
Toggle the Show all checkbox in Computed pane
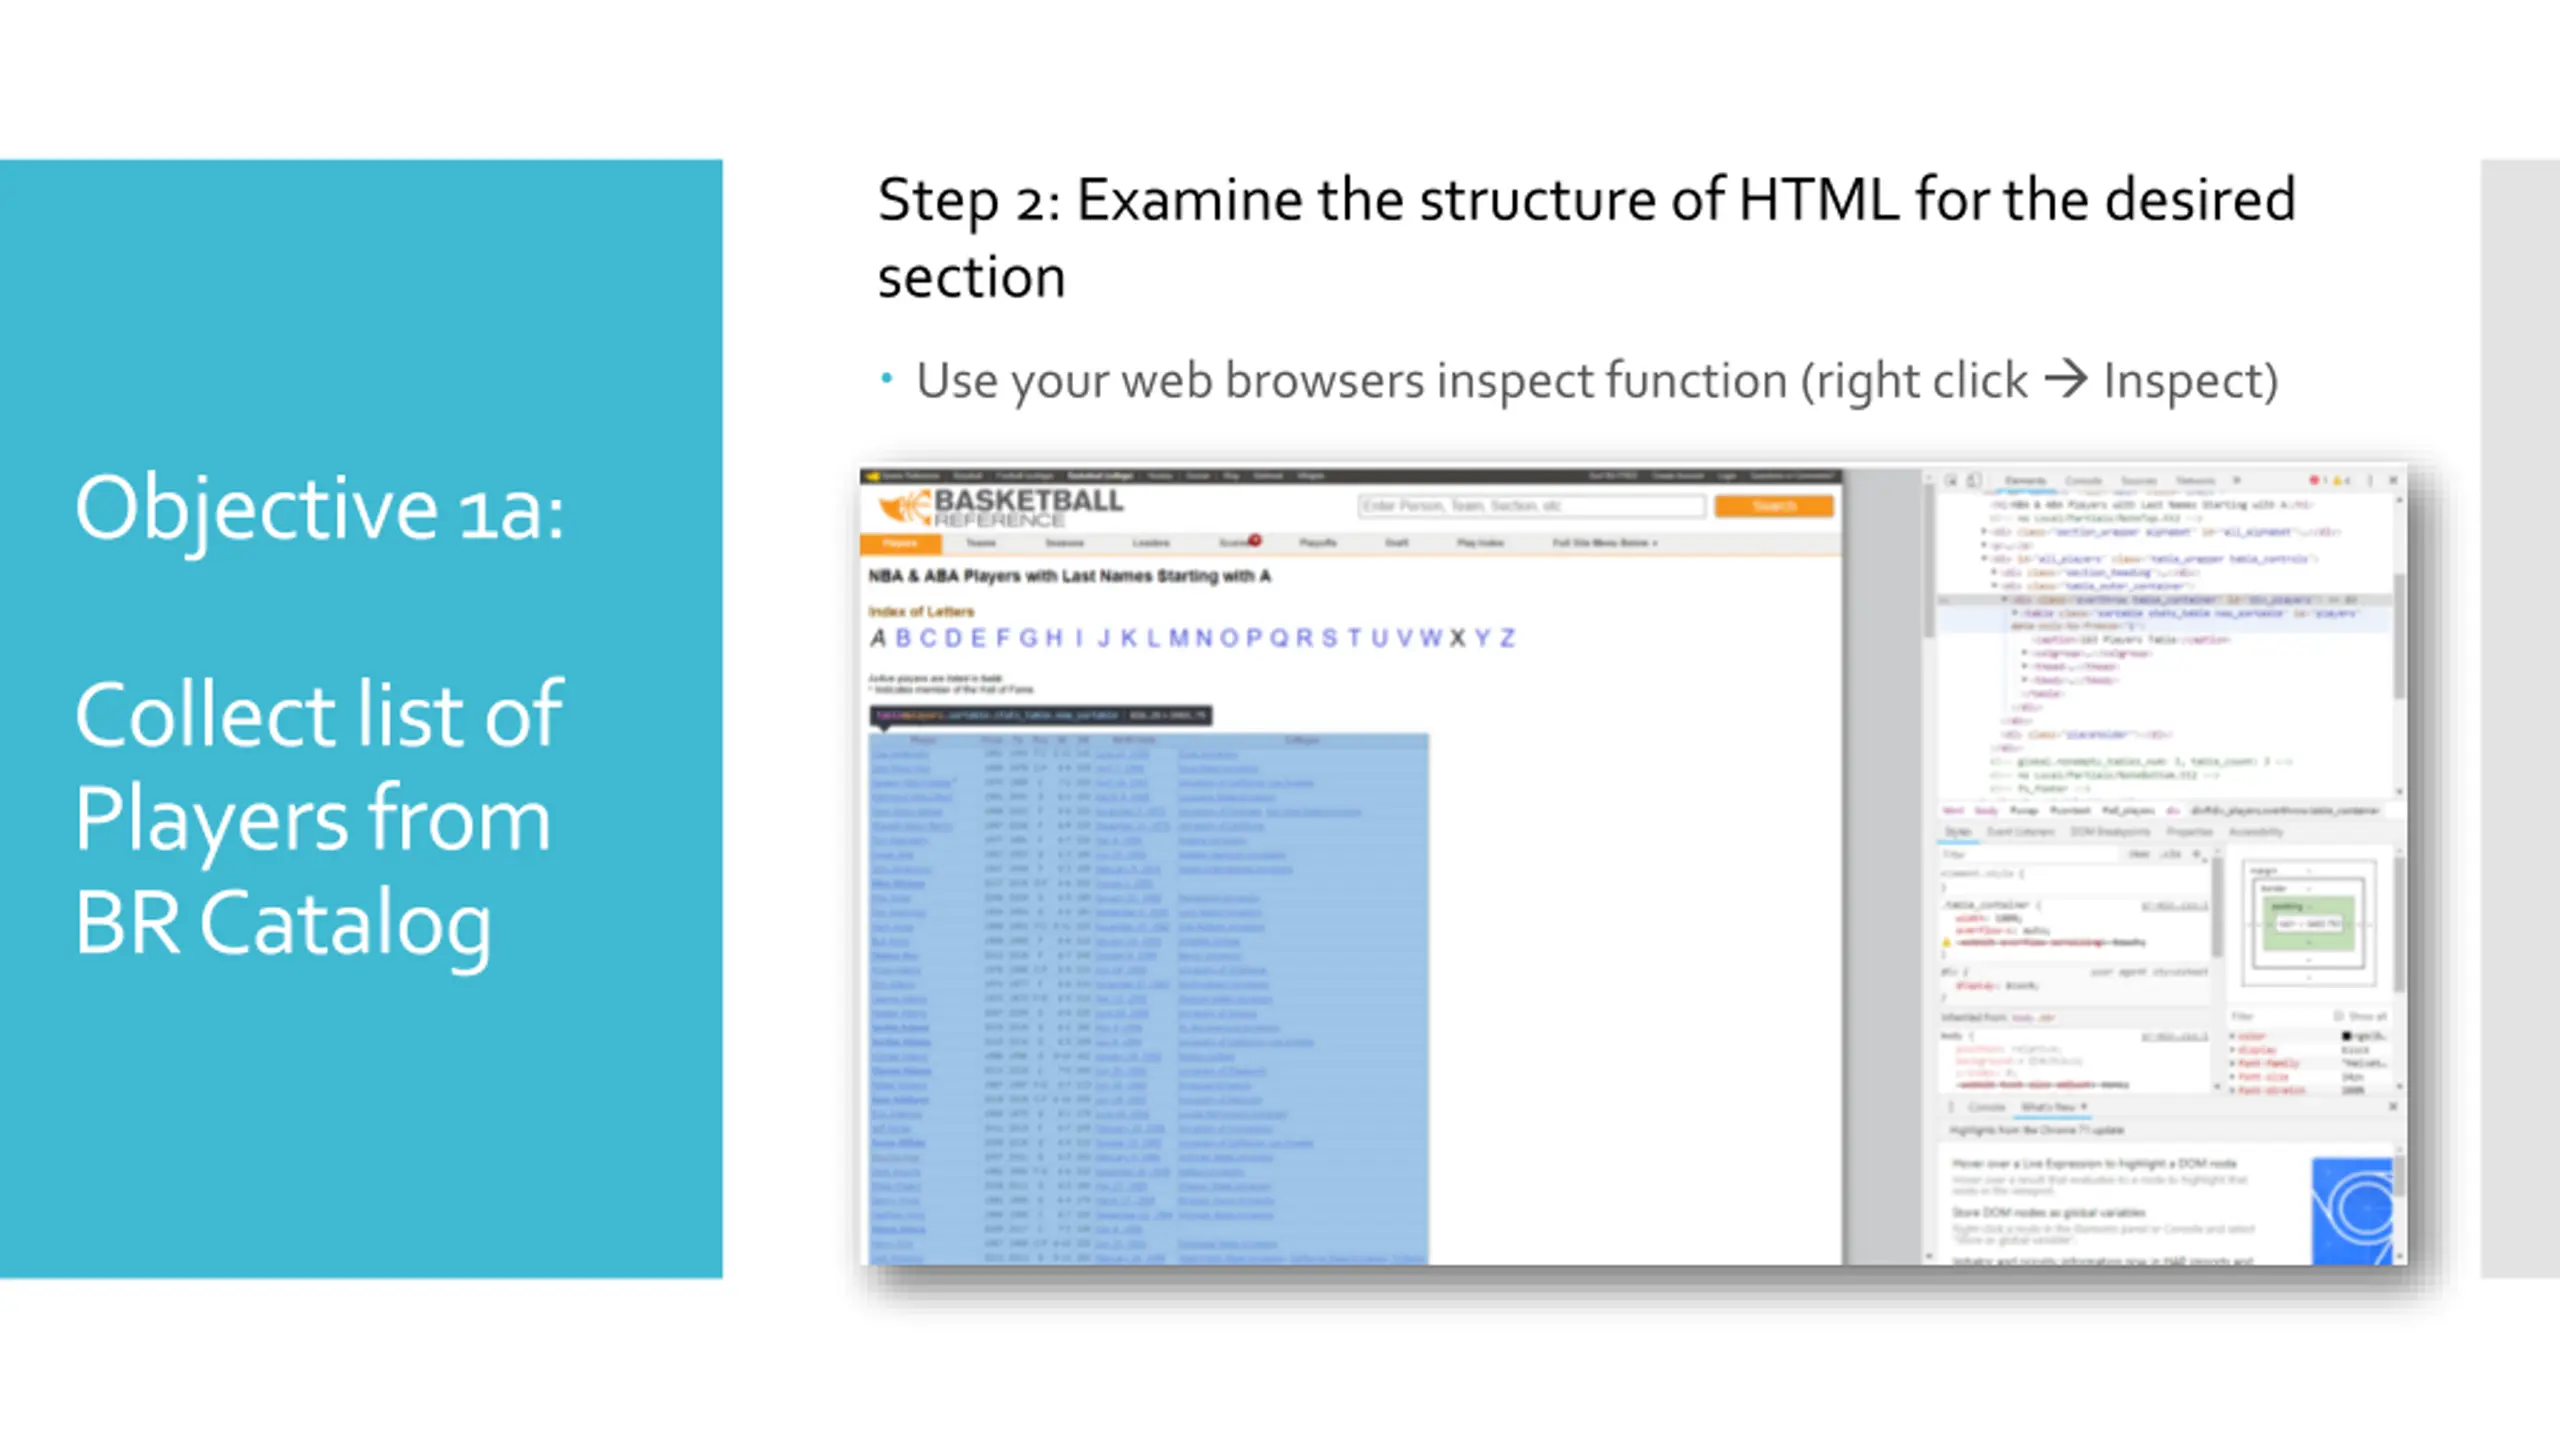click(x=2338, y=1016)
